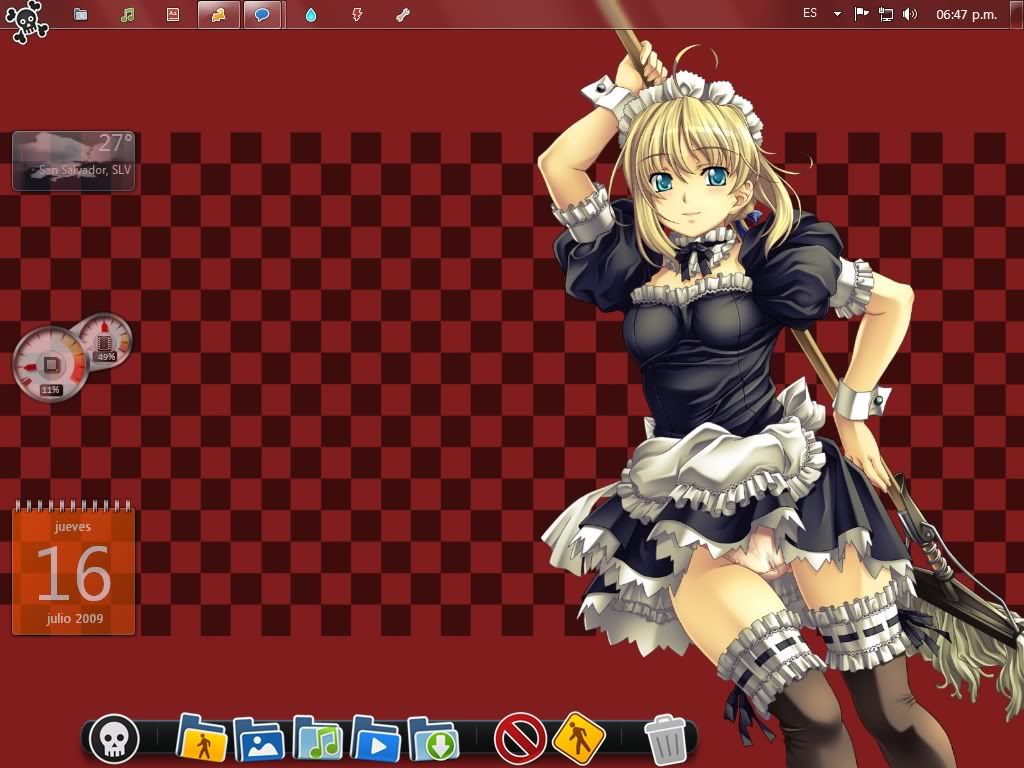
Task: Open the Music folder in the dock
Action: point(317,739)
